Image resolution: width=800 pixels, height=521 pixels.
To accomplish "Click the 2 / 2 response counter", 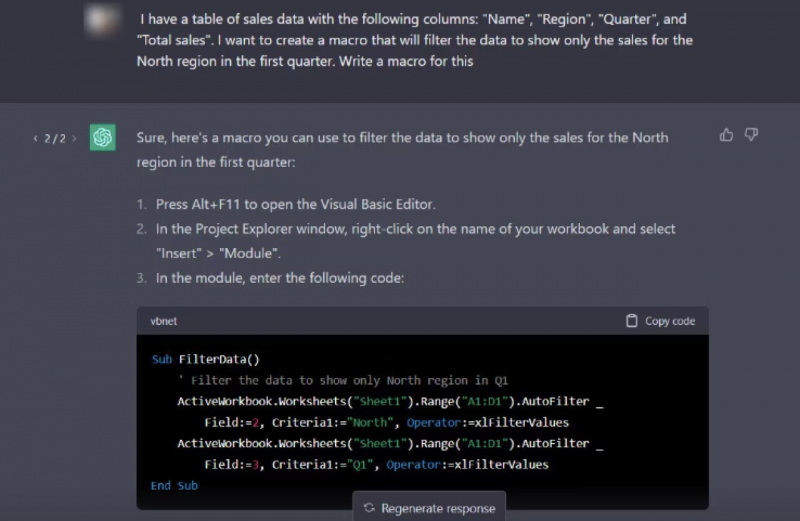I will point(55,139).
